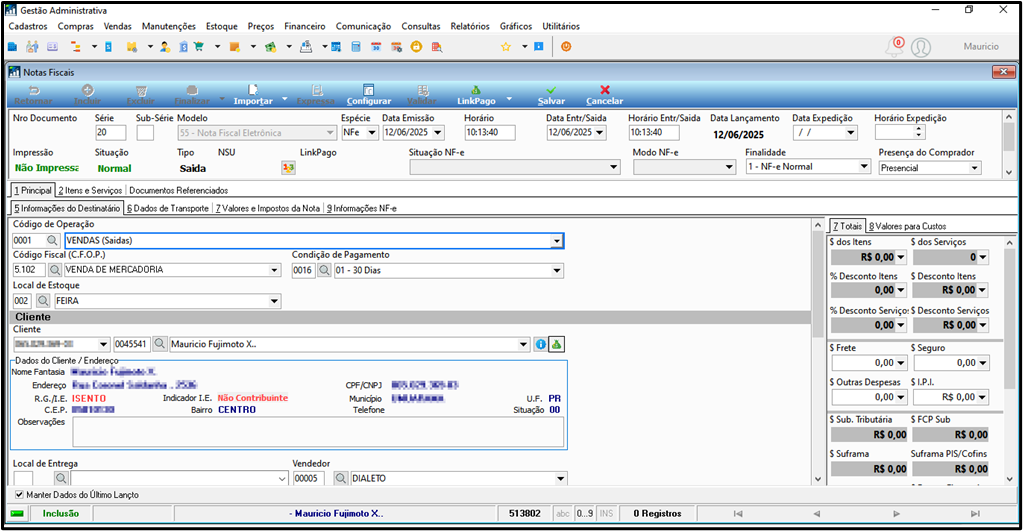
Task: Search Local de Estoque with magnifier icon
Action: tap(42, 301)
